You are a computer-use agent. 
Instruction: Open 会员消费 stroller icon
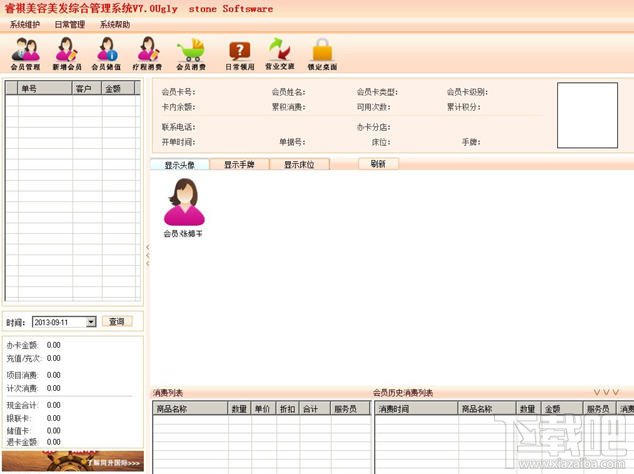click(x=191, y=53)
